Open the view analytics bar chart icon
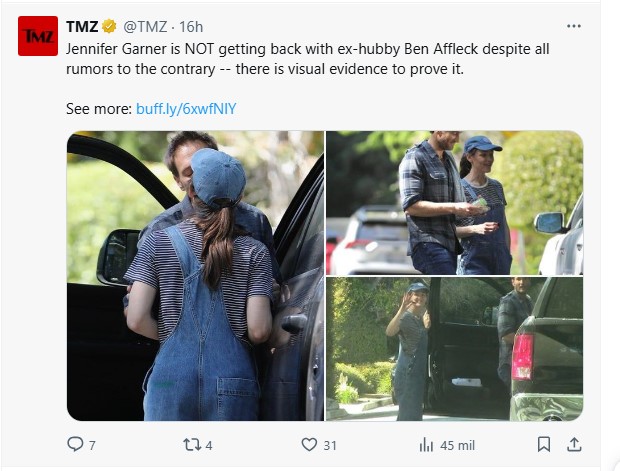 click(426, 445)
